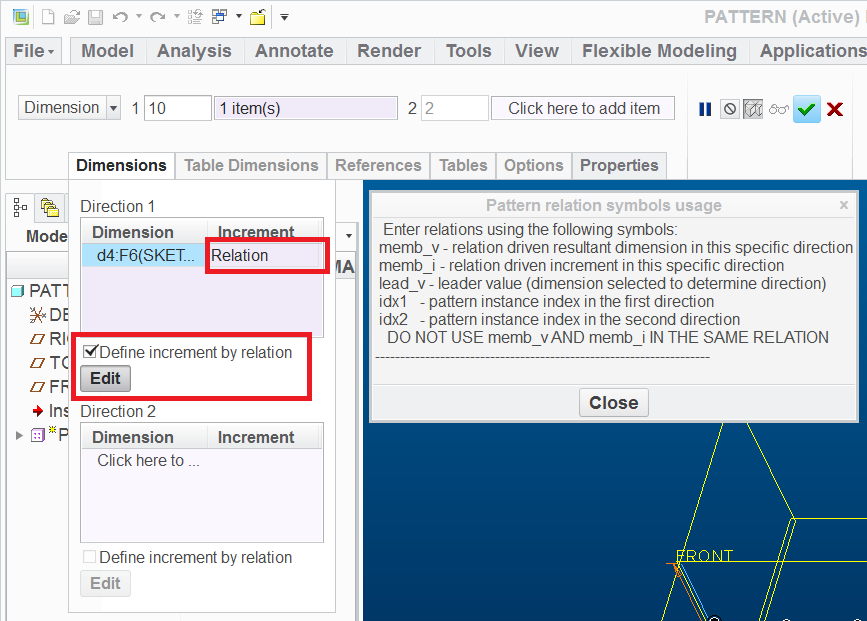This screenshot has width=867, height=621.
Task: Switch to the Model ribbon tab
Action: 107,51
